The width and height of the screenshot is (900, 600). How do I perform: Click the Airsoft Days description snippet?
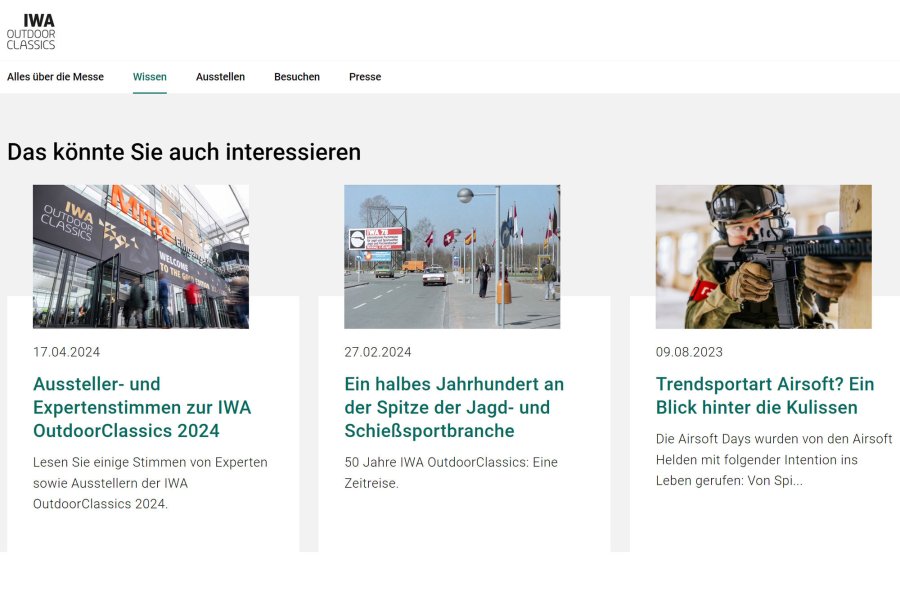773,459
